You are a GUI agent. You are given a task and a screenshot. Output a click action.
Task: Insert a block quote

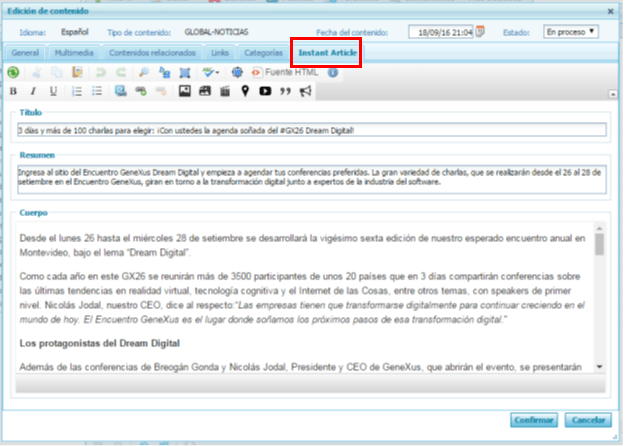[x=285, y=92]
